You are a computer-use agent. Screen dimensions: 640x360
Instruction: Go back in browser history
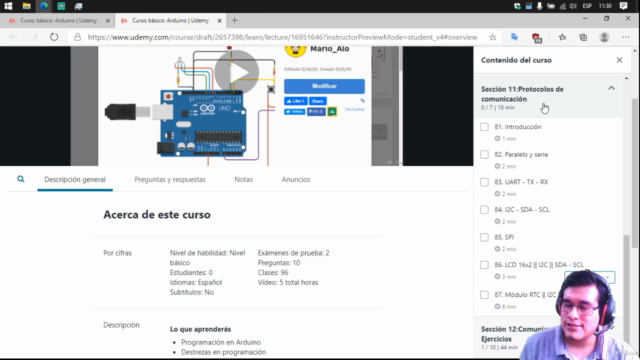(13, 37)
